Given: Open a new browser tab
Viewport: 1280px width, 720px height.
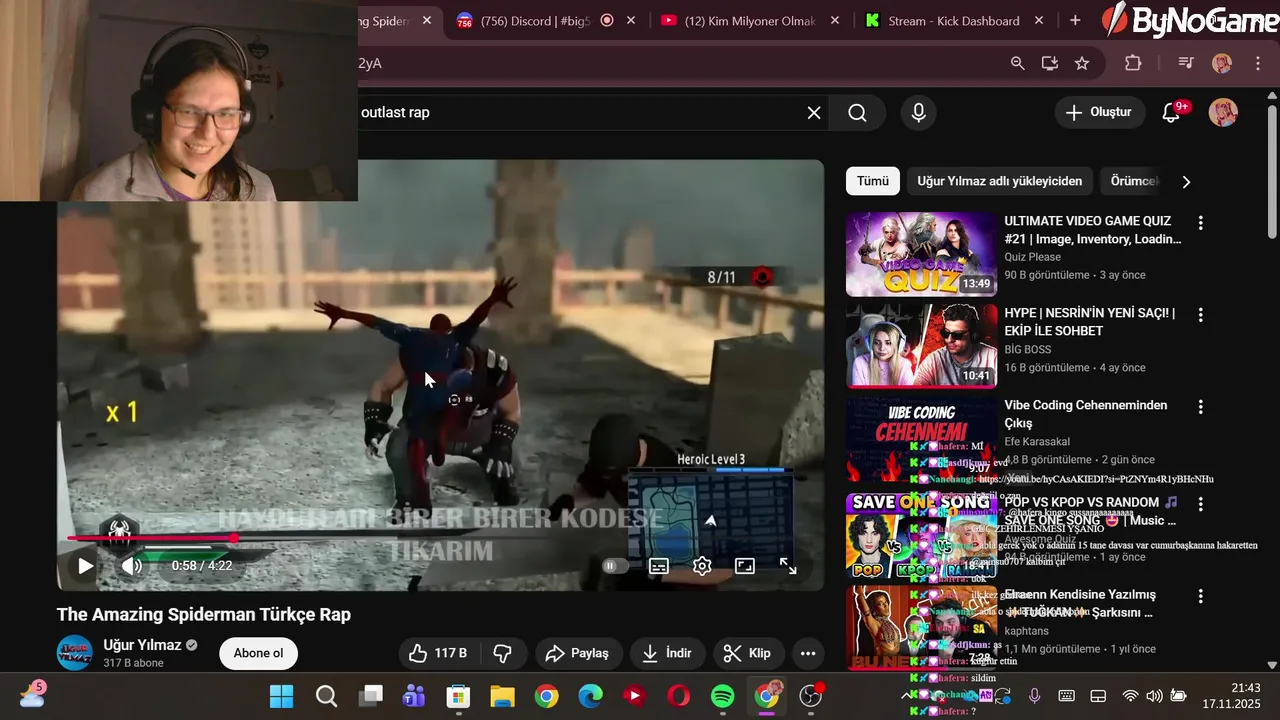Looking at the screenshot, I should pos(1075,21).
